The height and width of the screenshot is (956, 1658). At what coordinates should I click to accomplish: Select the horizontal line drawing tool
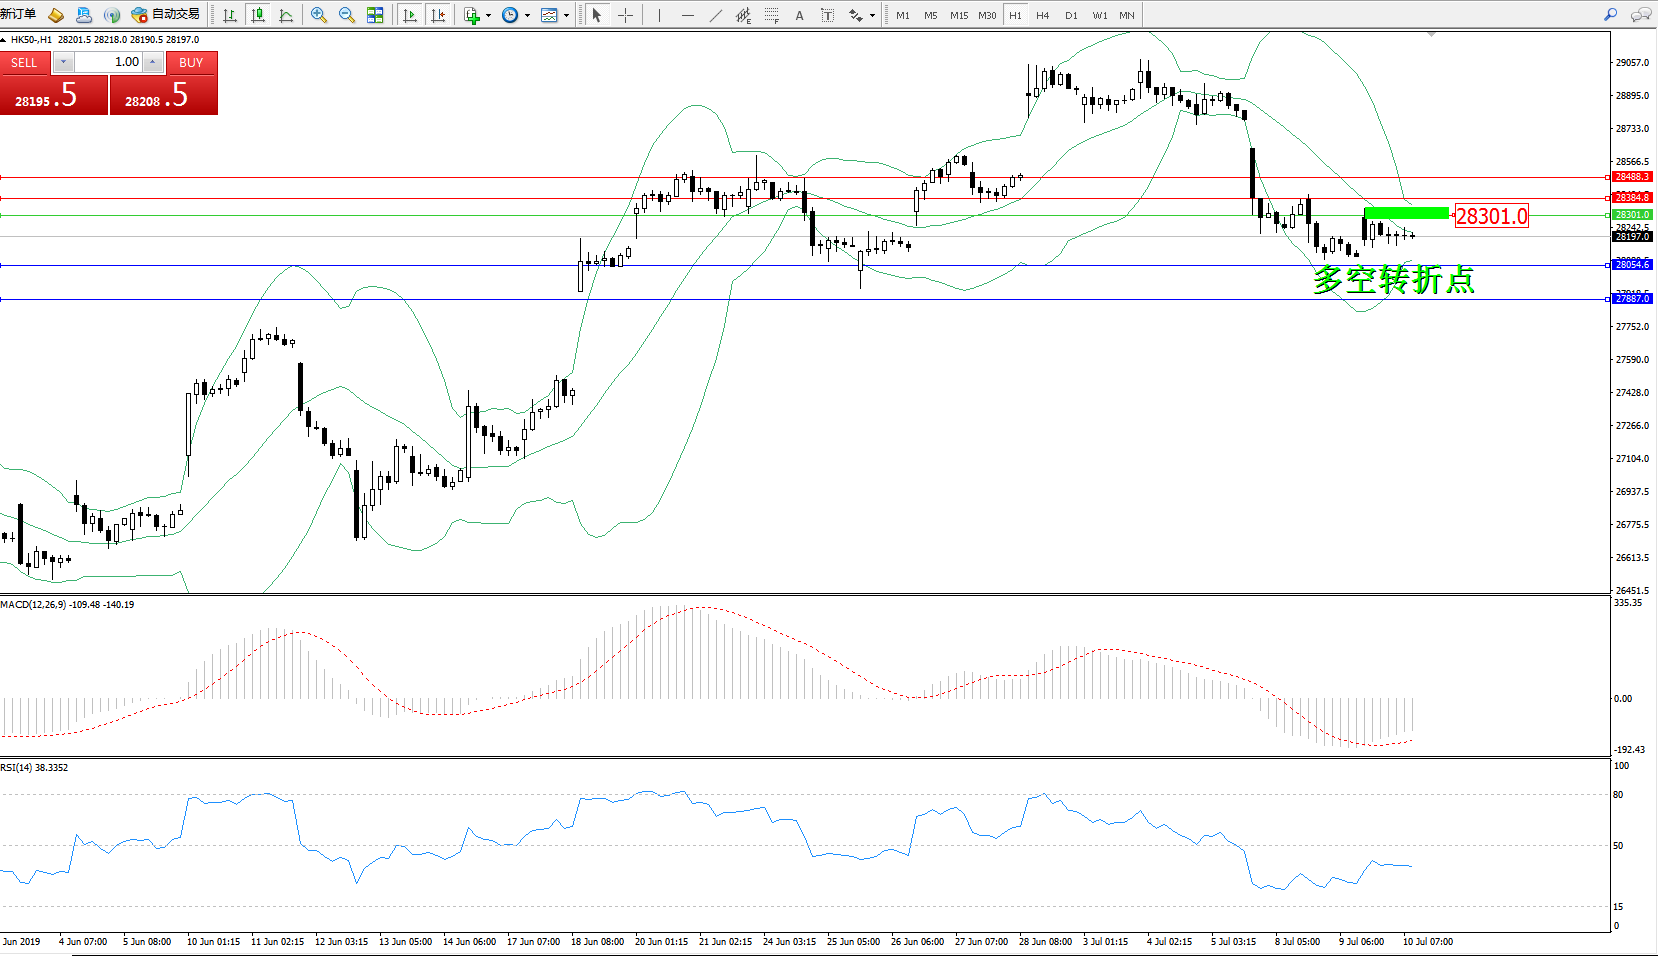coord(687,15)
